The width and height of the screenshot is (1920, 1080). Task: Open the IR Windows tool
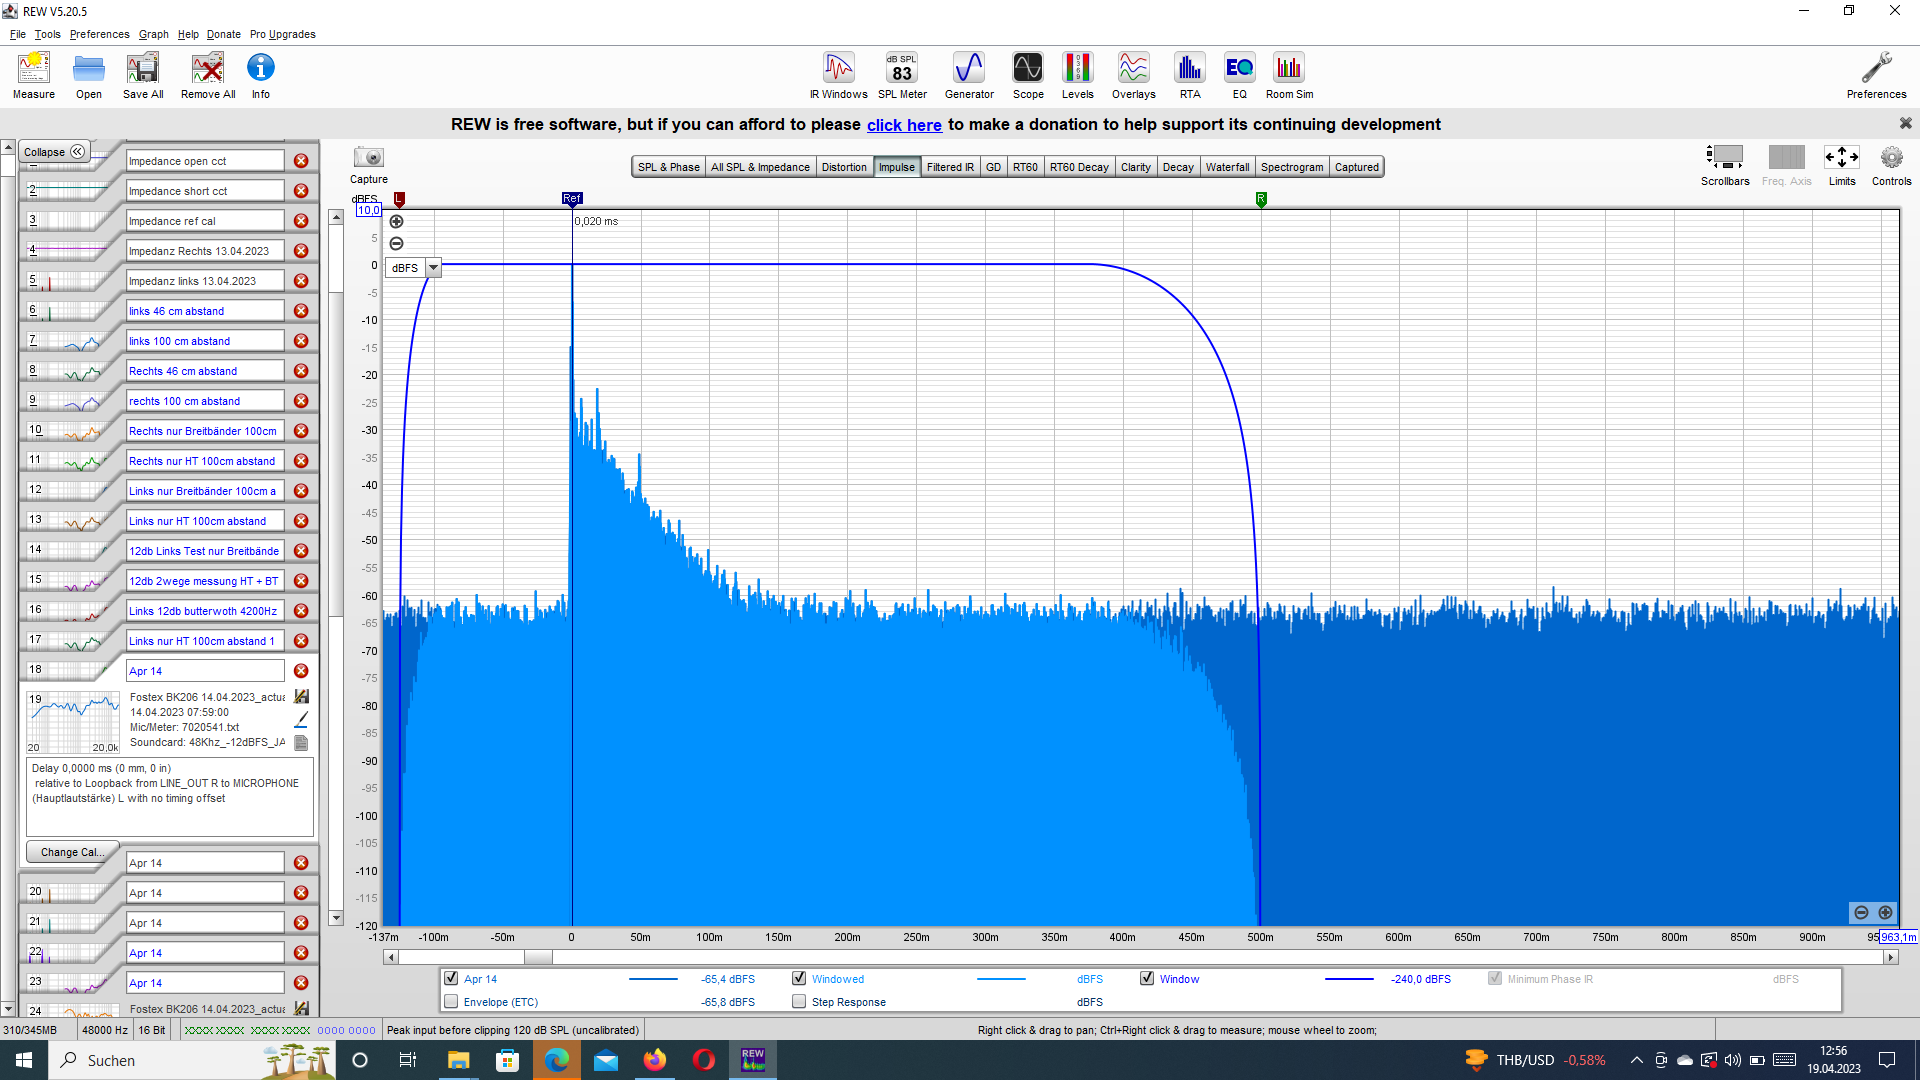[x=838, y=76]
